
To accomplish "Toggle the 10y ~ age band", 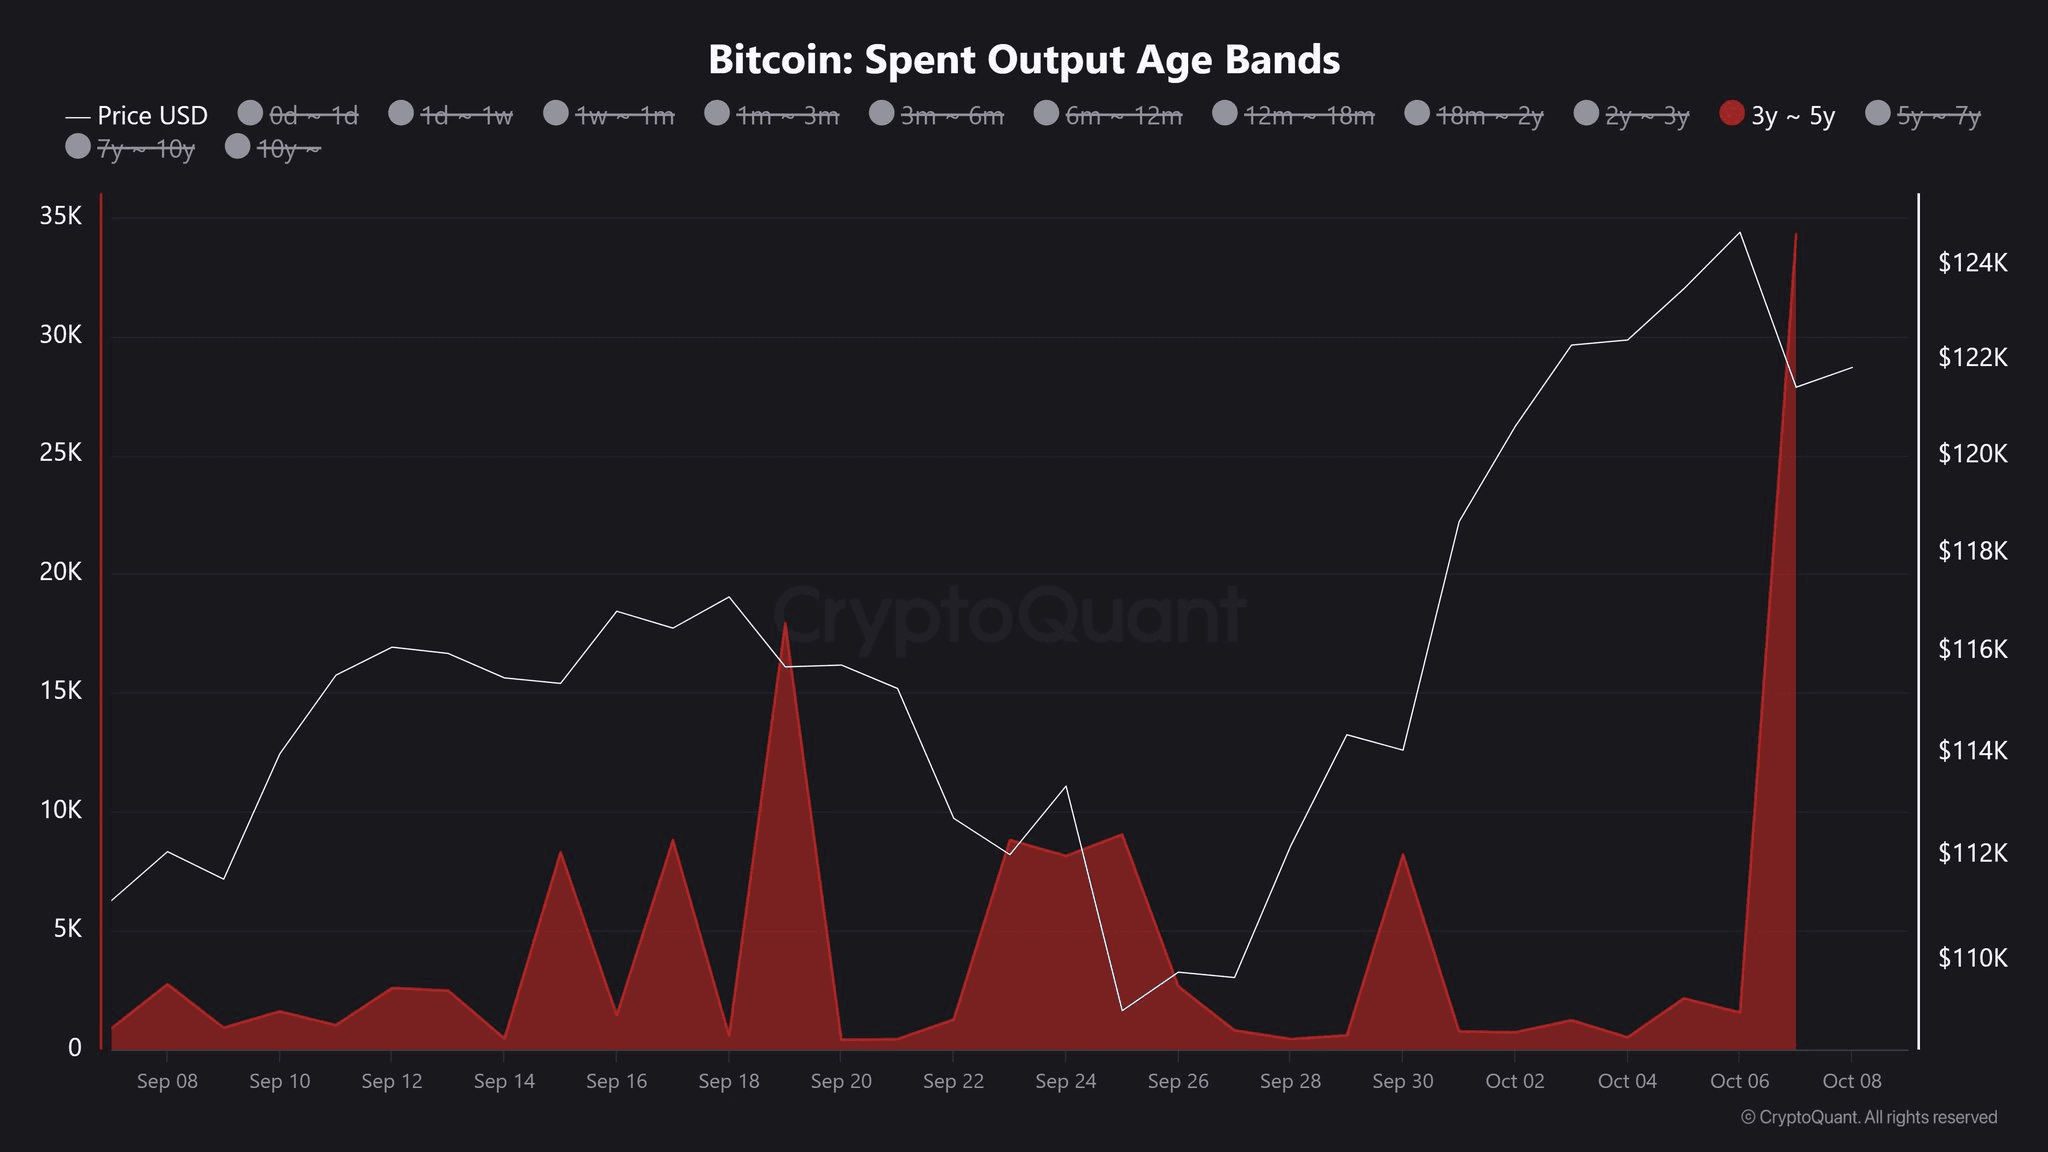I will coord(238,148).
